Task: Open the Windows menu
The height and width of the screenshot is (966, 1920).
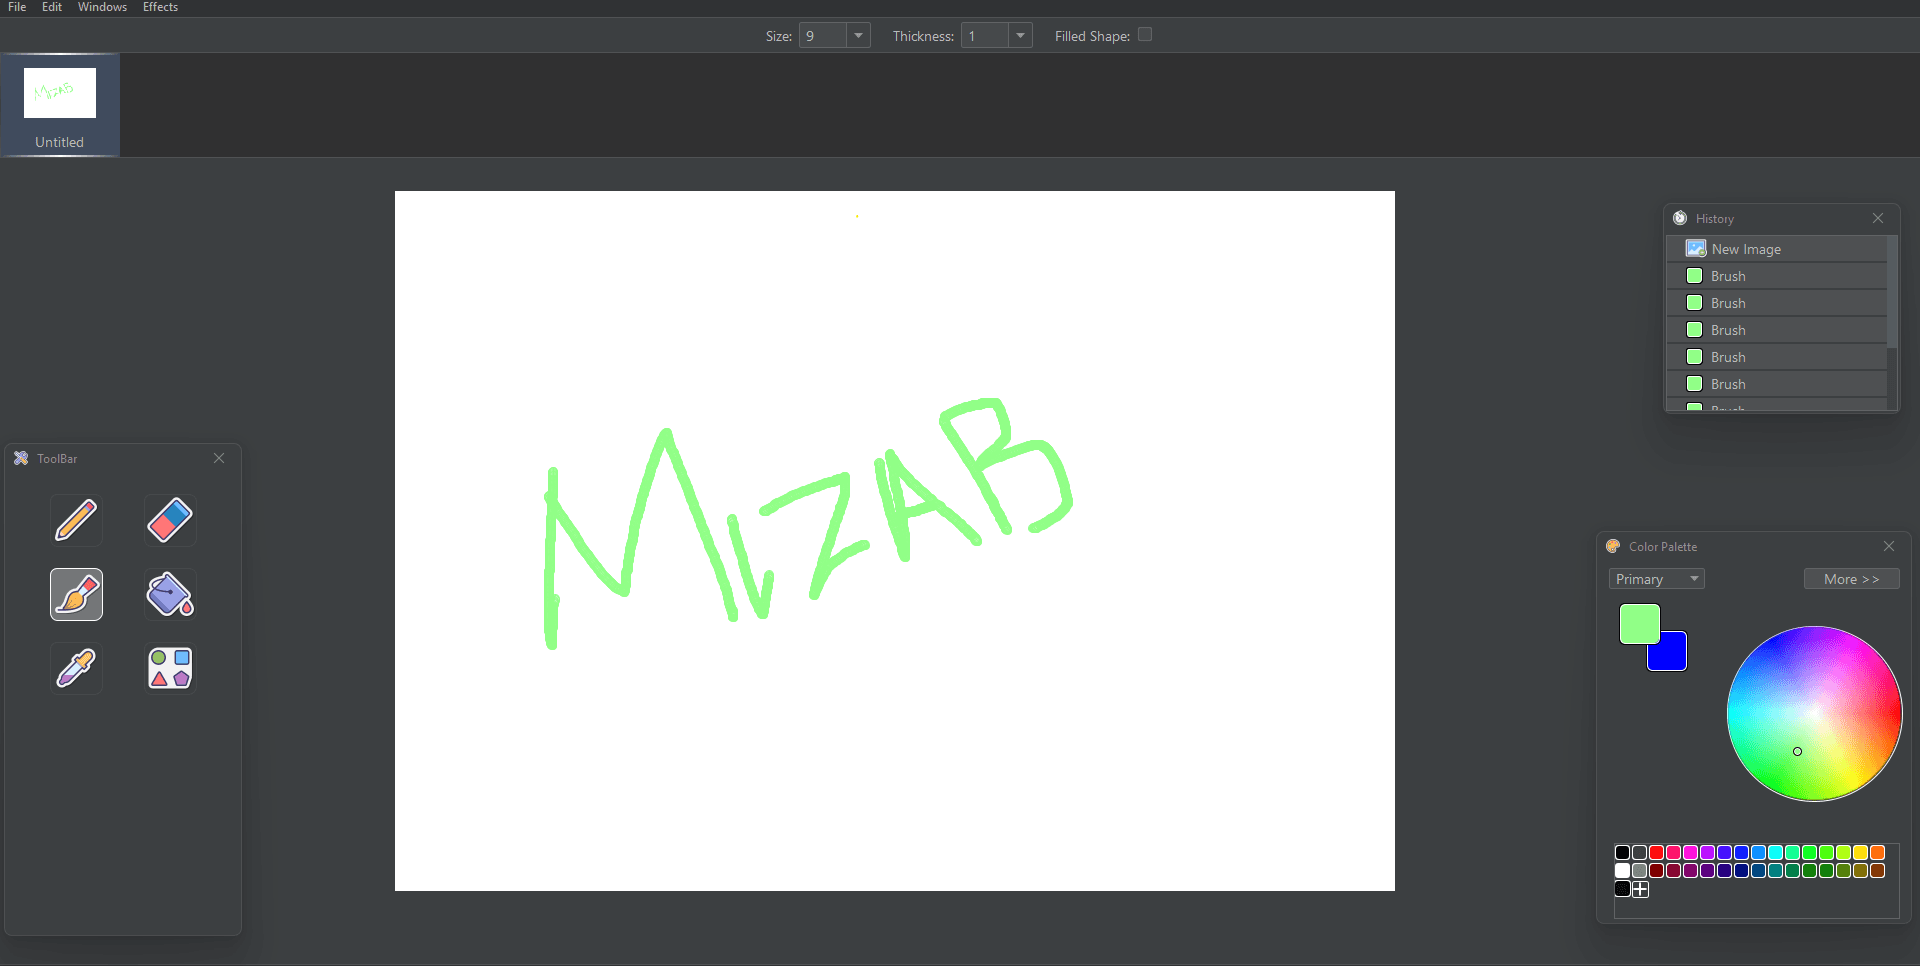Action: tap(102, 7)
